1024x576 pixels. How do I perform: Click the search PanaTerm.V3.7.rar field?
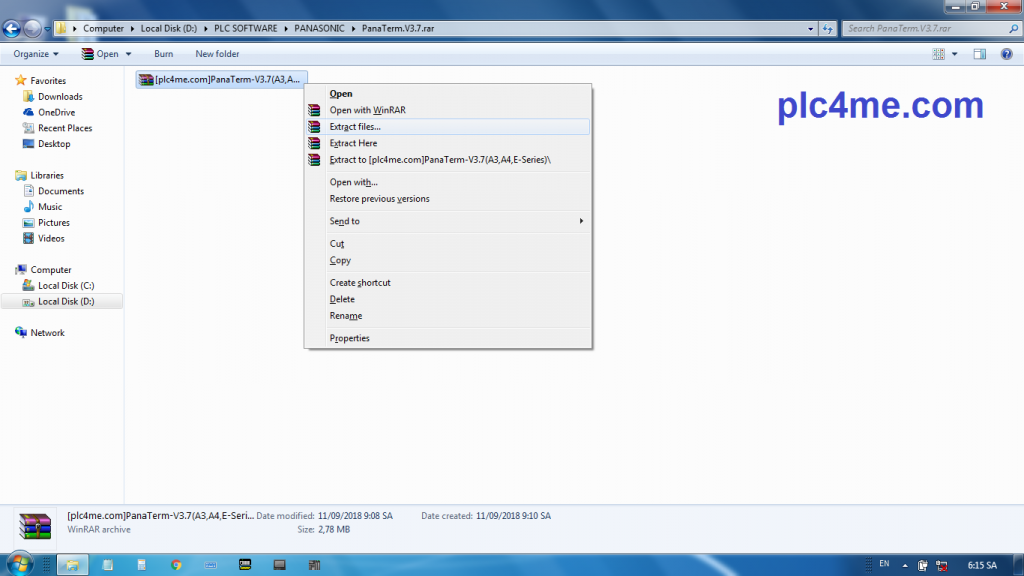coord(920,28)
